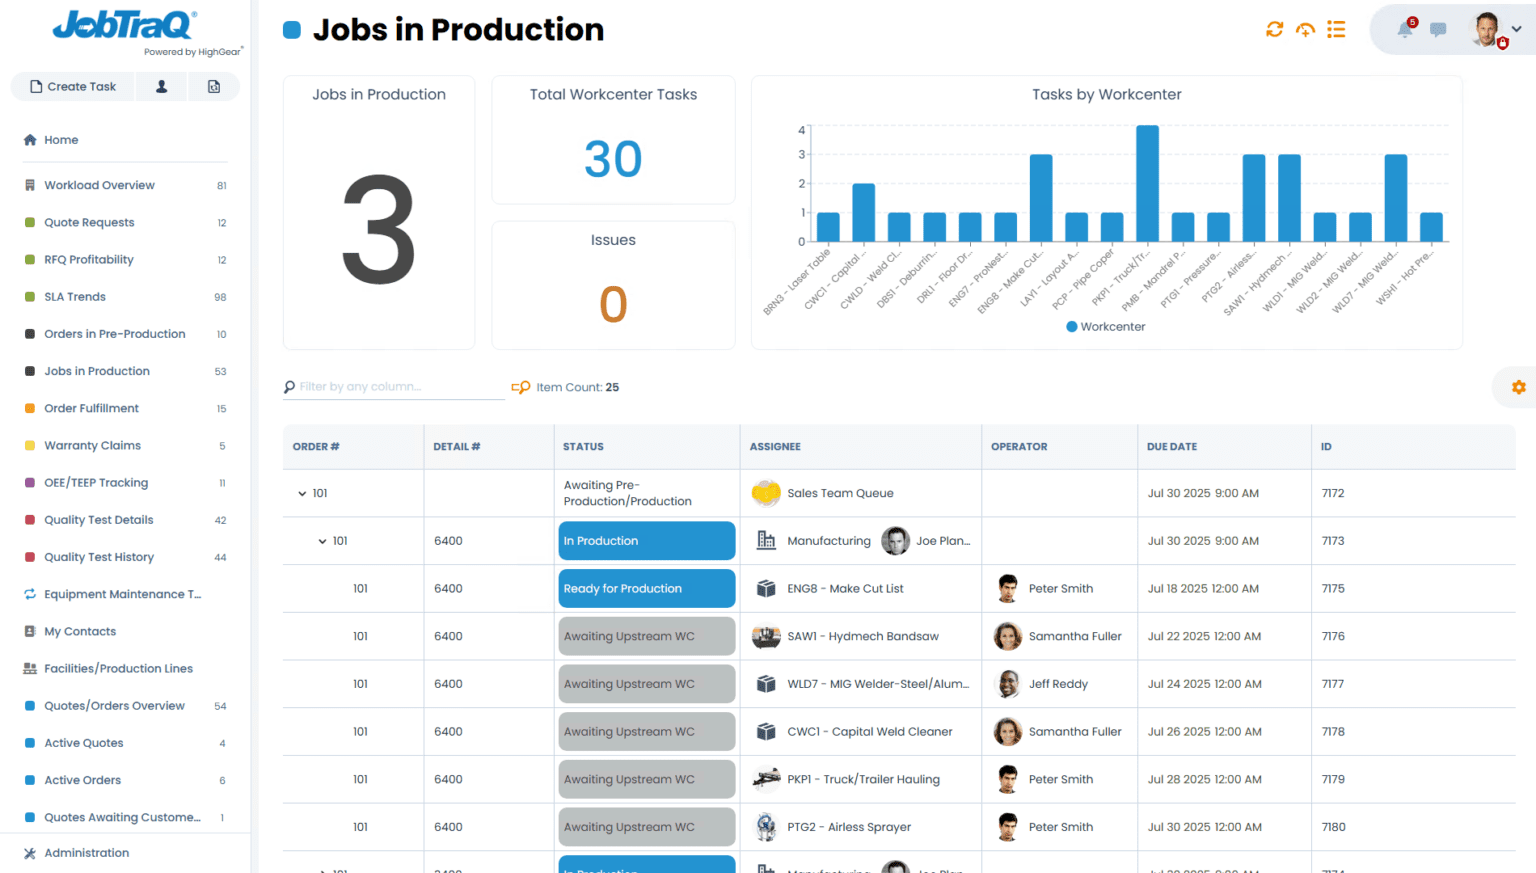This screenshot has width=1536, height=873.
Task: Toggle the Workcenter legend item in chart
Action: click(x=1105, y=327)
